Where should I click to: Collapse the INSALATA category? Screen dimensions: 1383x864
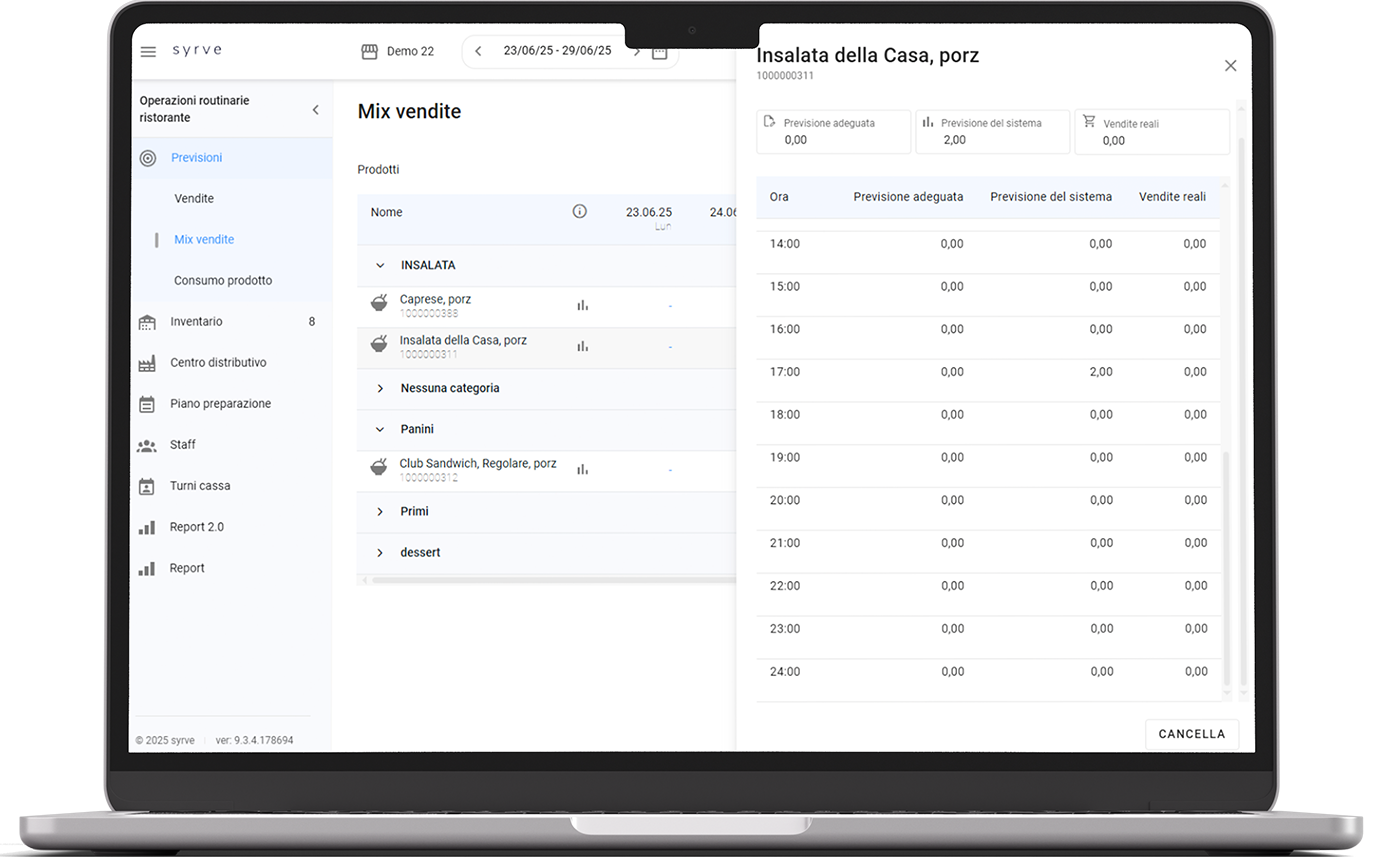click(x=379, y=265)
